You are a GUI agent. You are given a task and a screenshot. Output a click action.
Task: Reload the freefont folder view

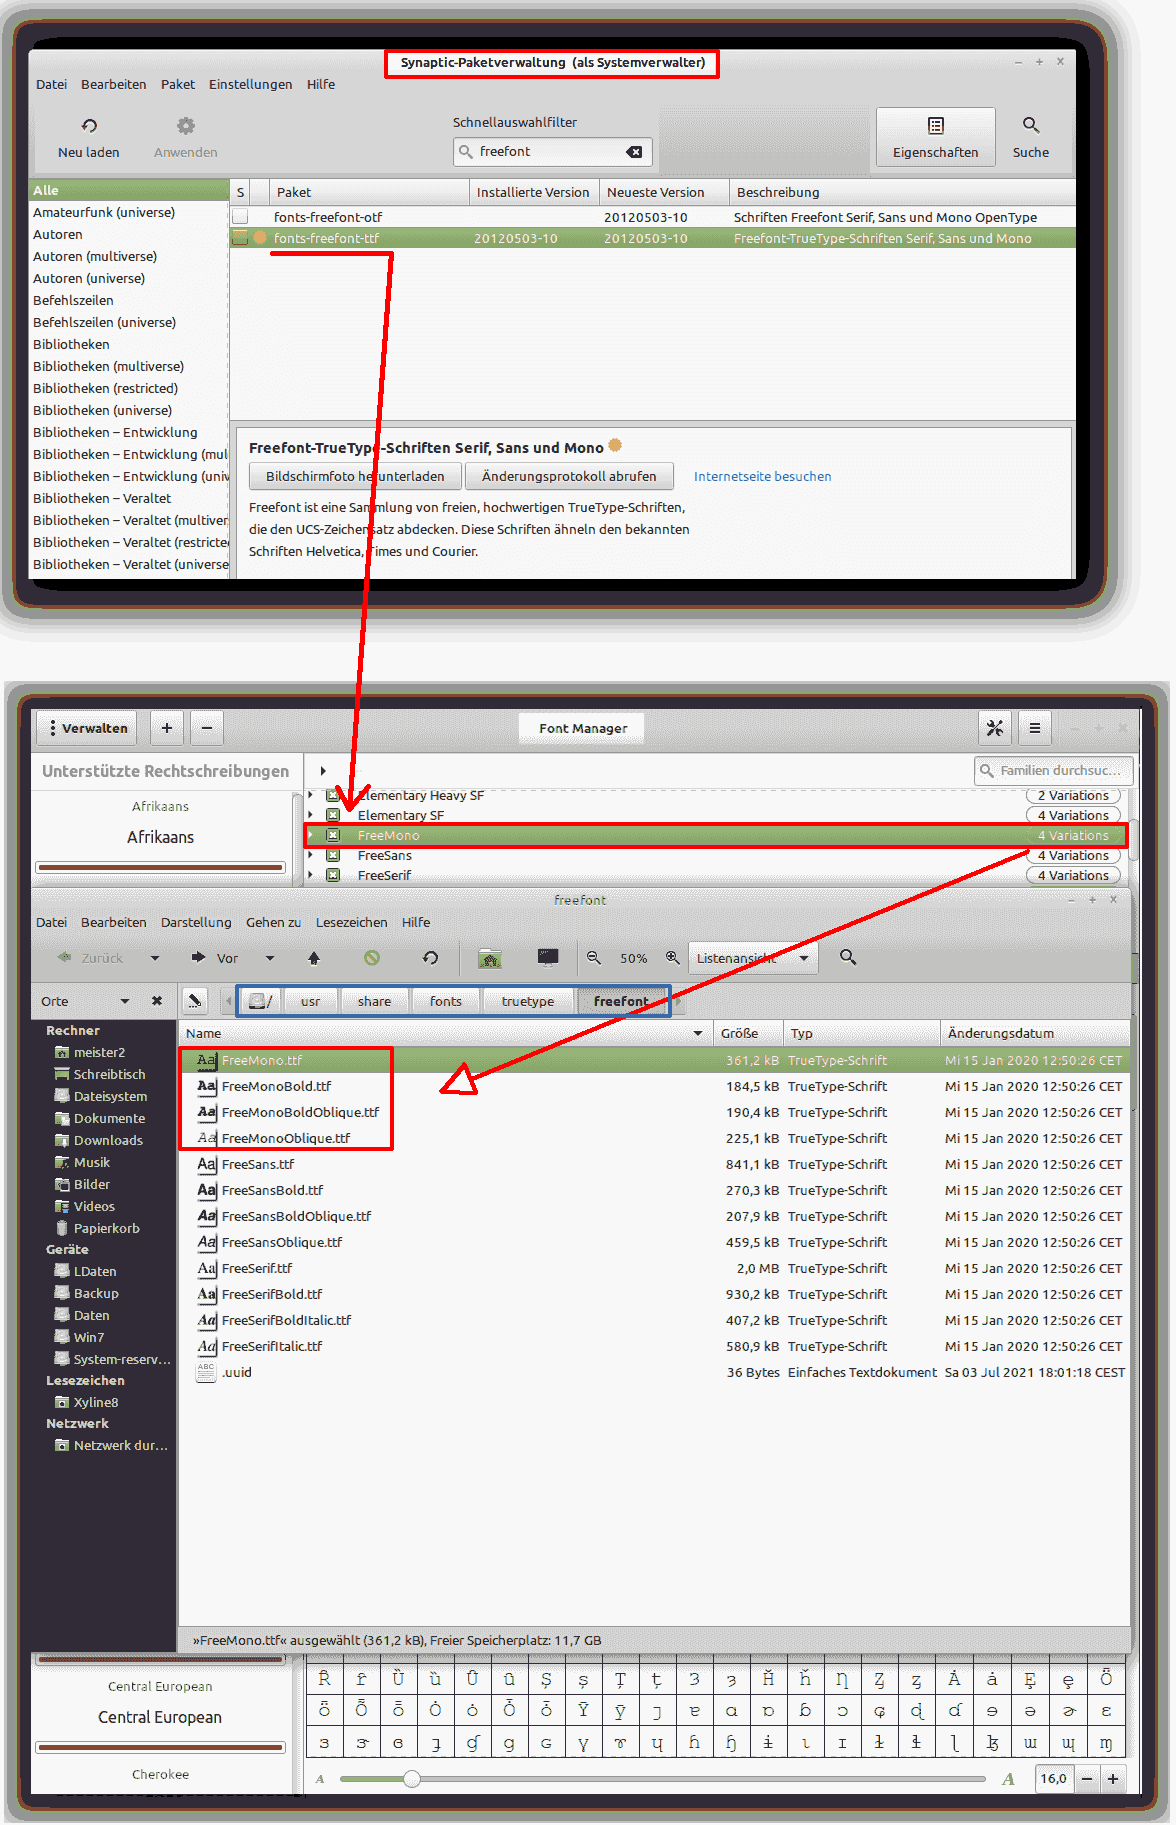[x=431, y=958]
